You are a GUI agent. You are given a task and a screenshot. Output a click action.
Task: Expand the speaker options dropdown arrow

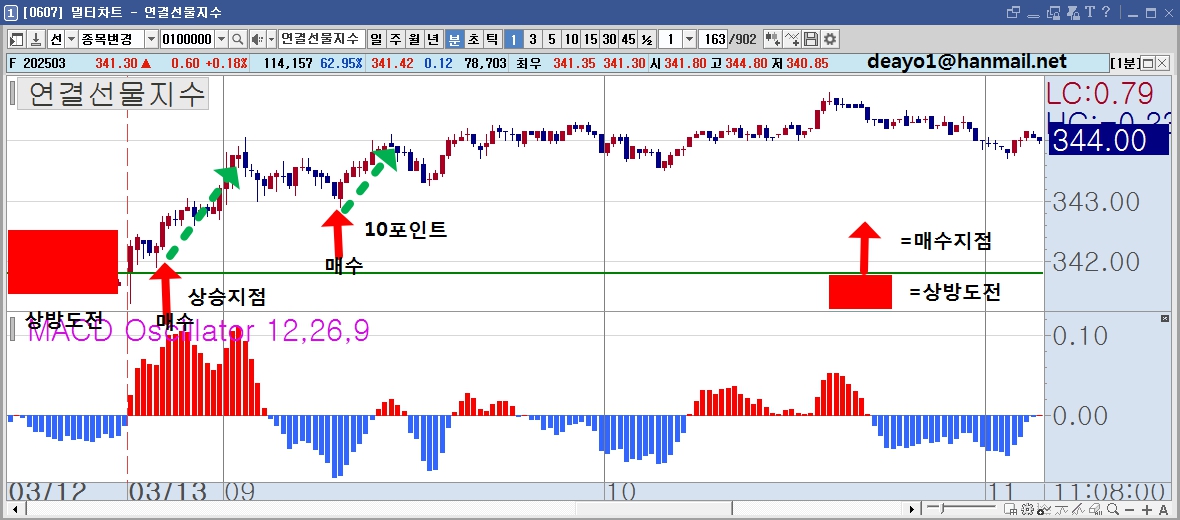pyautogui.click(x=272, y=39)
